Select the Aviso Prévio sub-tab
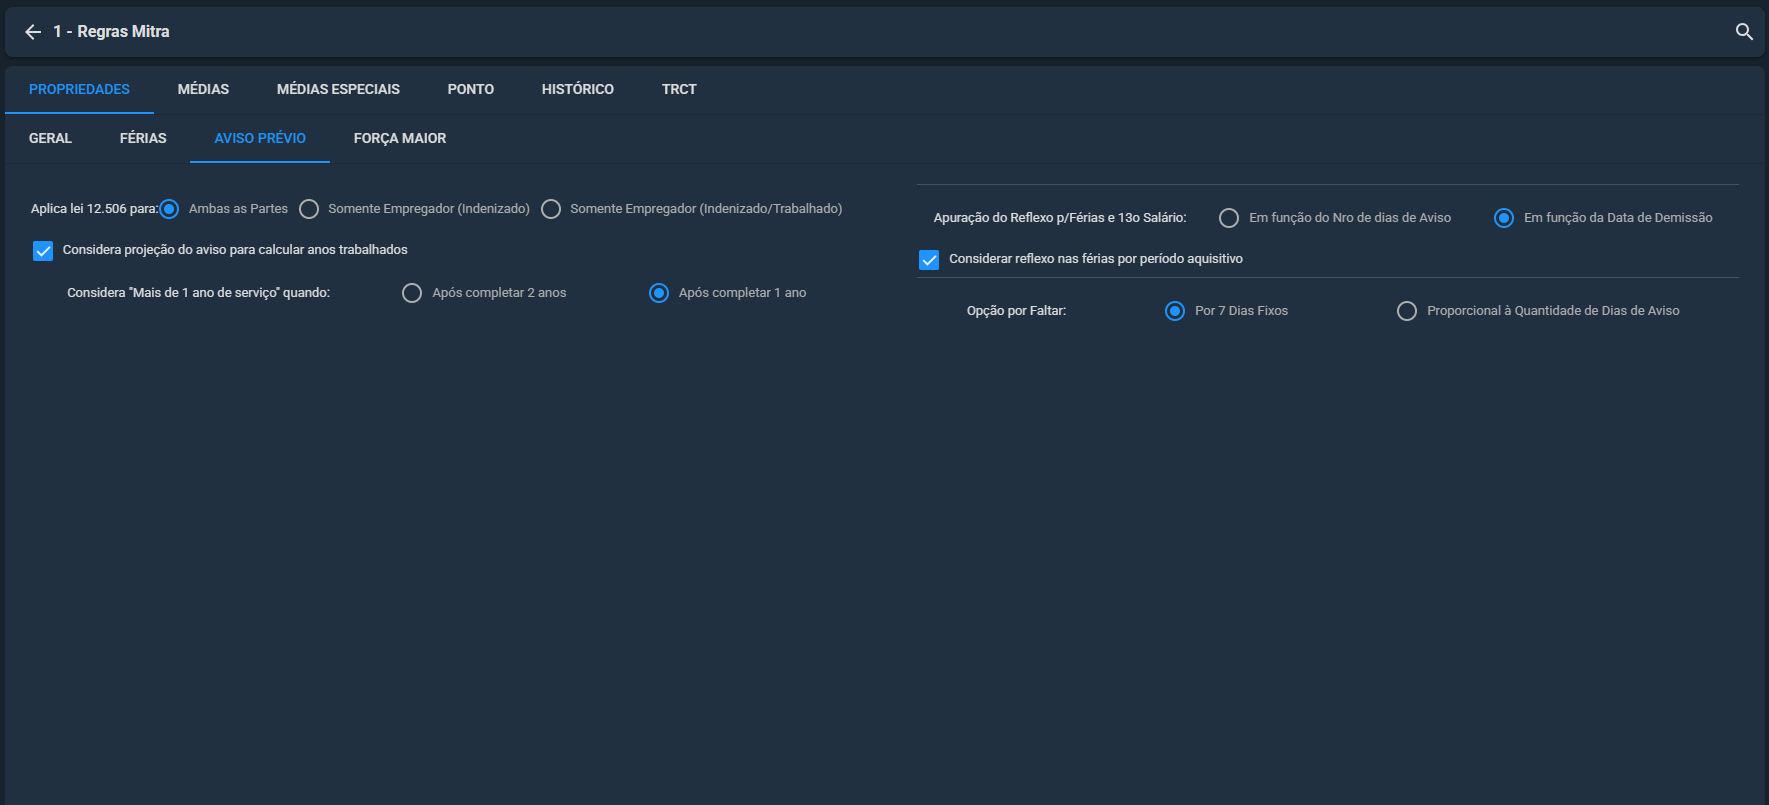This screenshot has width=1769, height=805. click(x=260, y=138)
